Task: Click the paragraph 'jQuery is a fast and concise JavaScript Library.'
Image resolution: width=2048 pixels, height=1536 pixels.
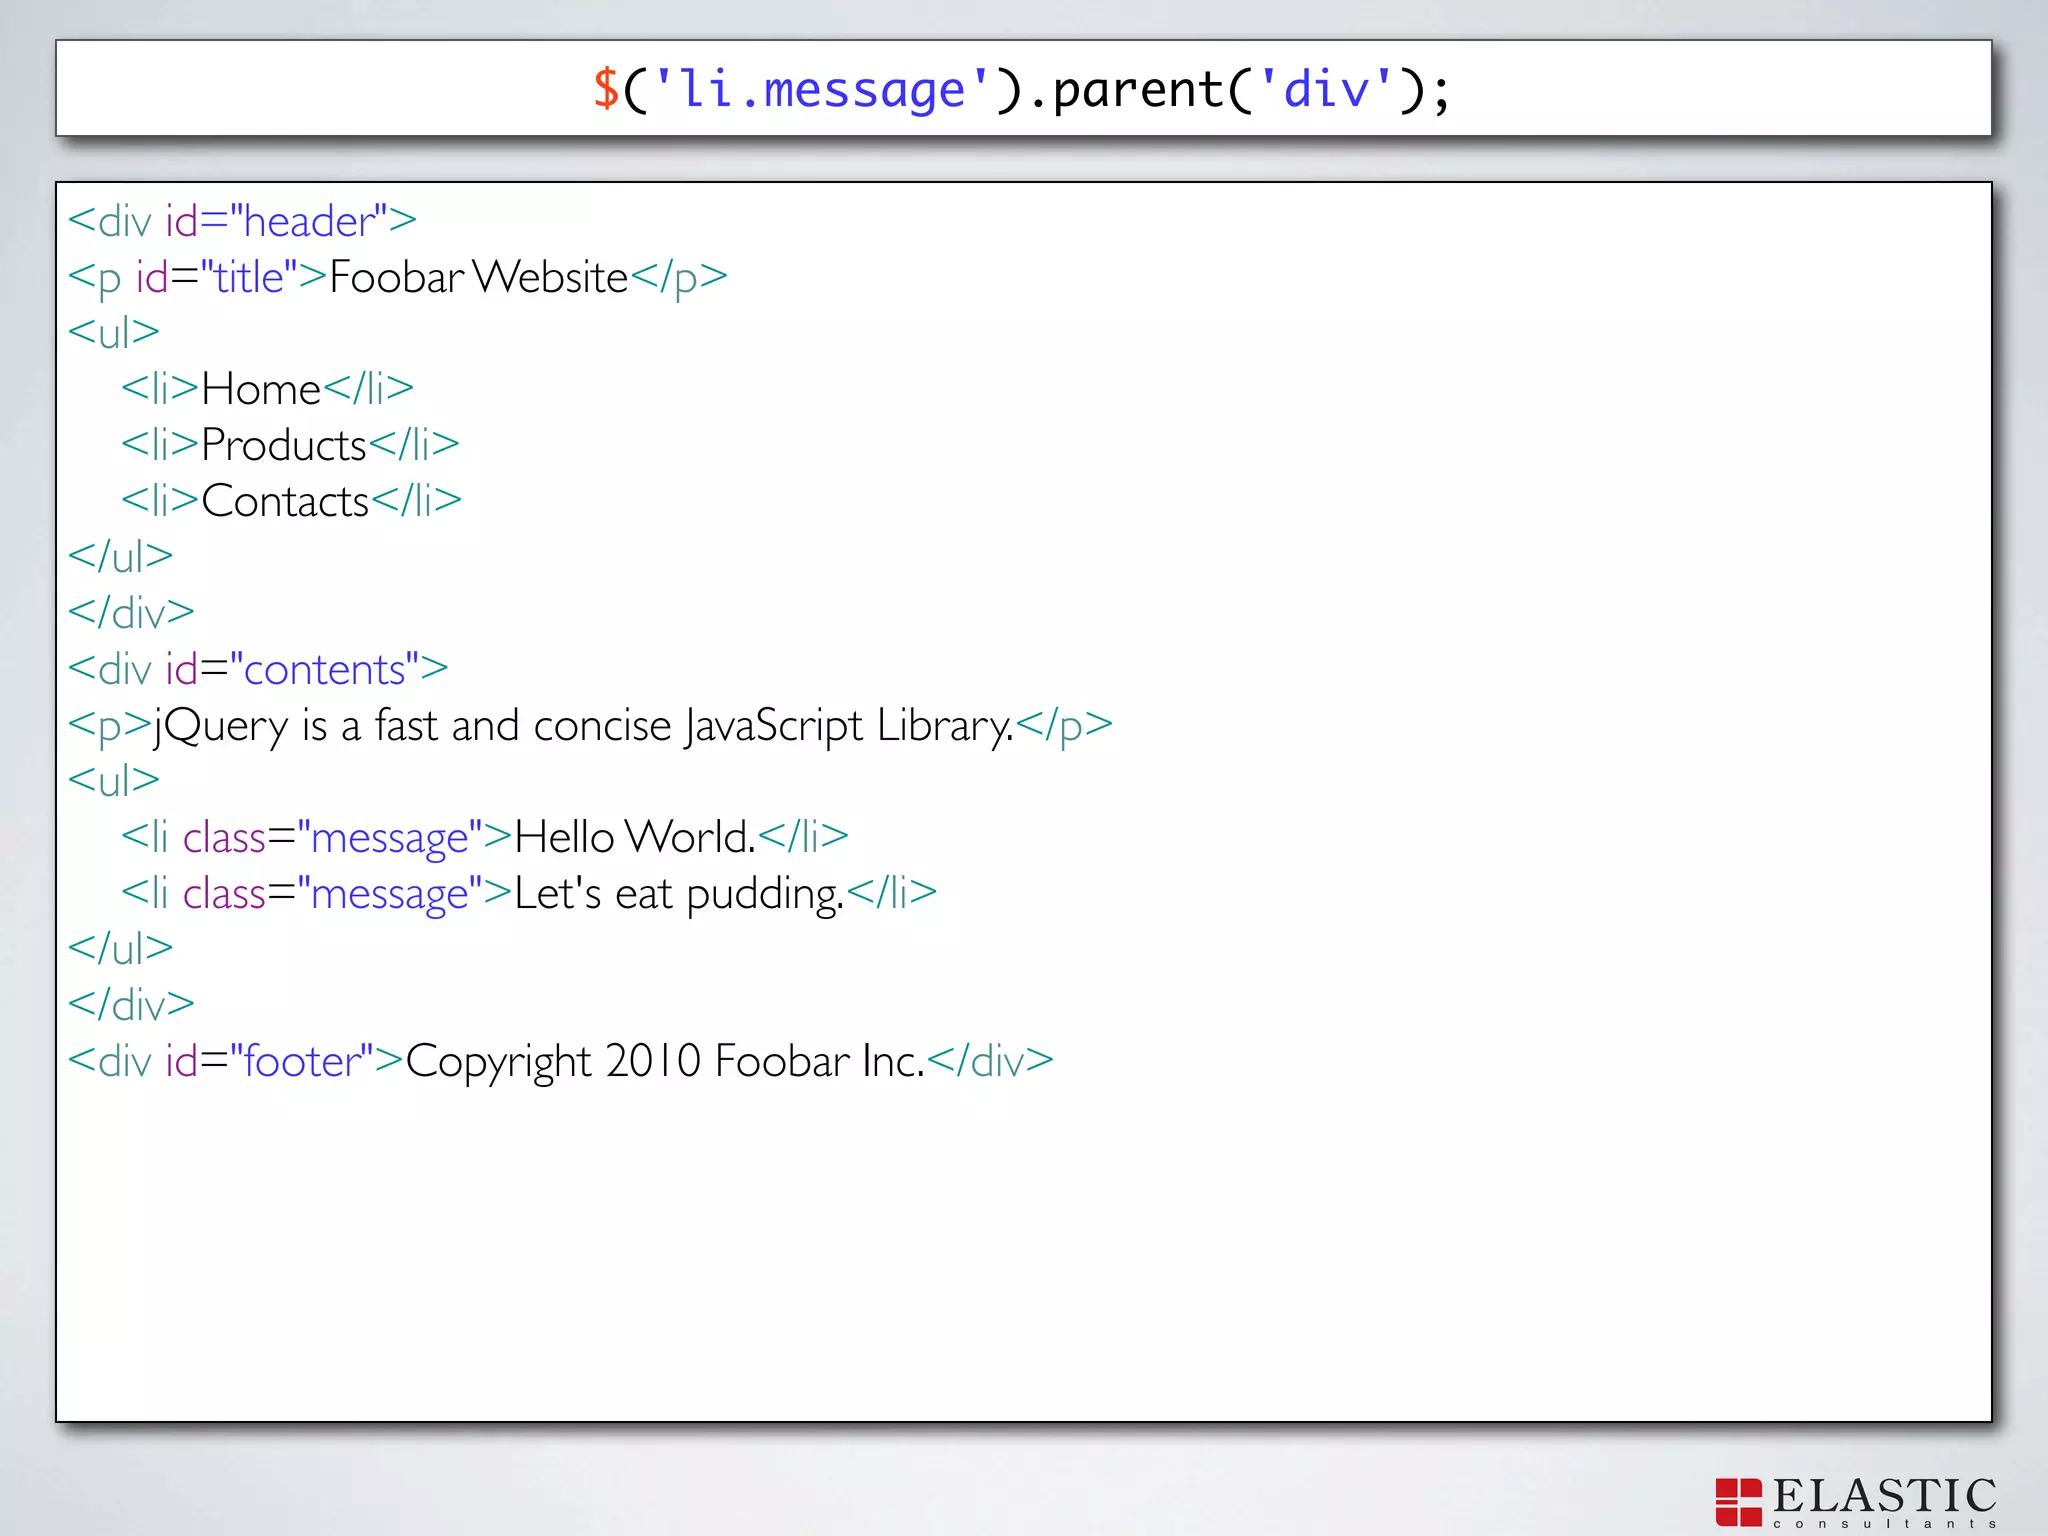Action: [590, 726]
